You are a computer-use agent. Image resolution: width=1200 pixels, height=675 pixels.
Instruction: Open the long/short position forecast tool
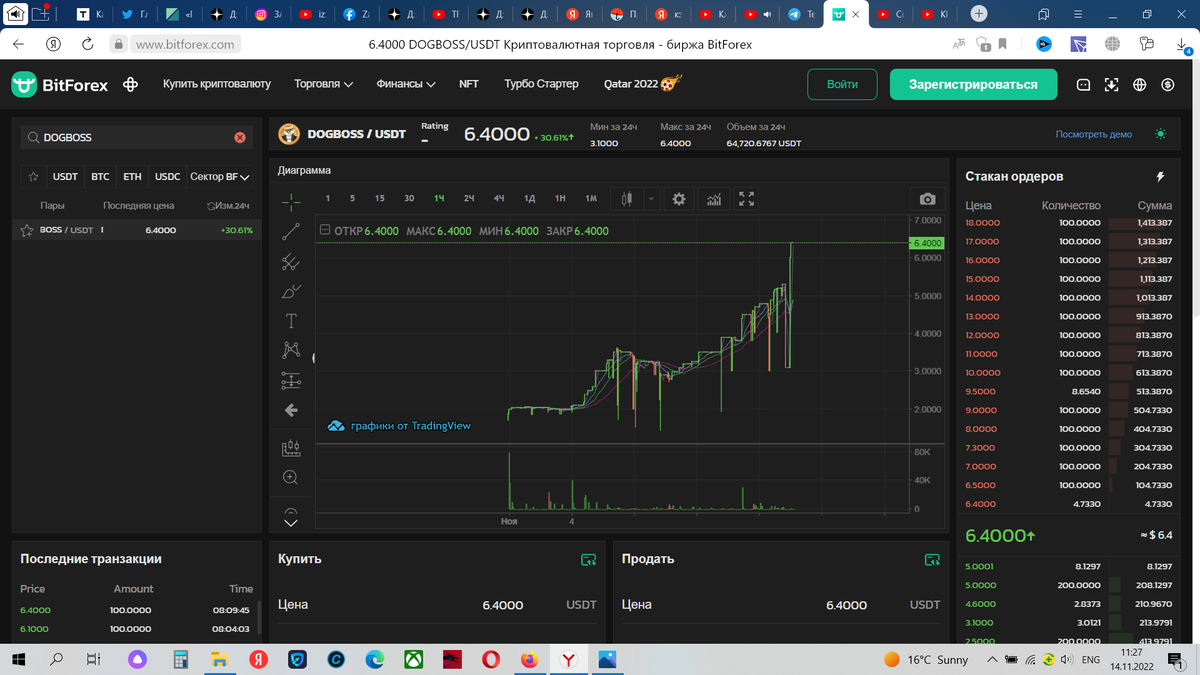pos(291,448)
